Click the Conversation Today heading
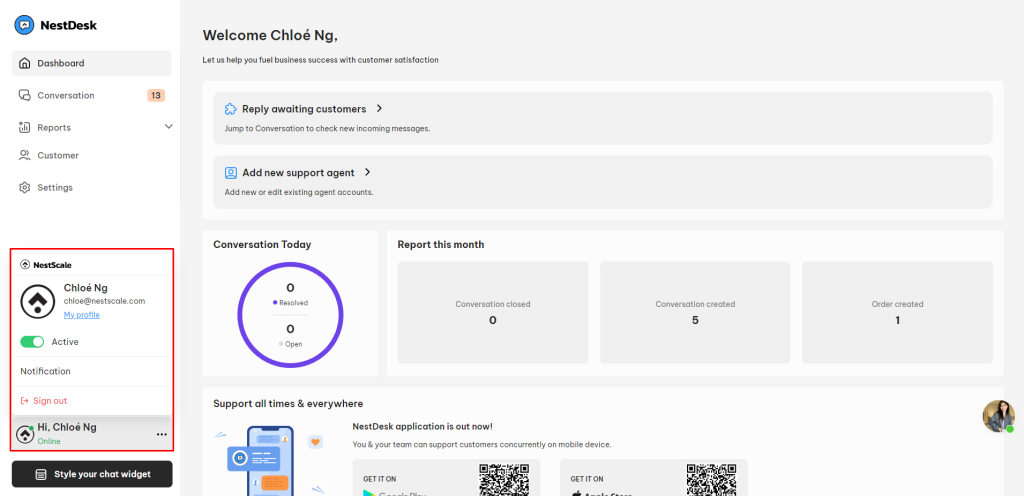The width and height of the screenshot is (1024, 496). click(x=262, y=245)
